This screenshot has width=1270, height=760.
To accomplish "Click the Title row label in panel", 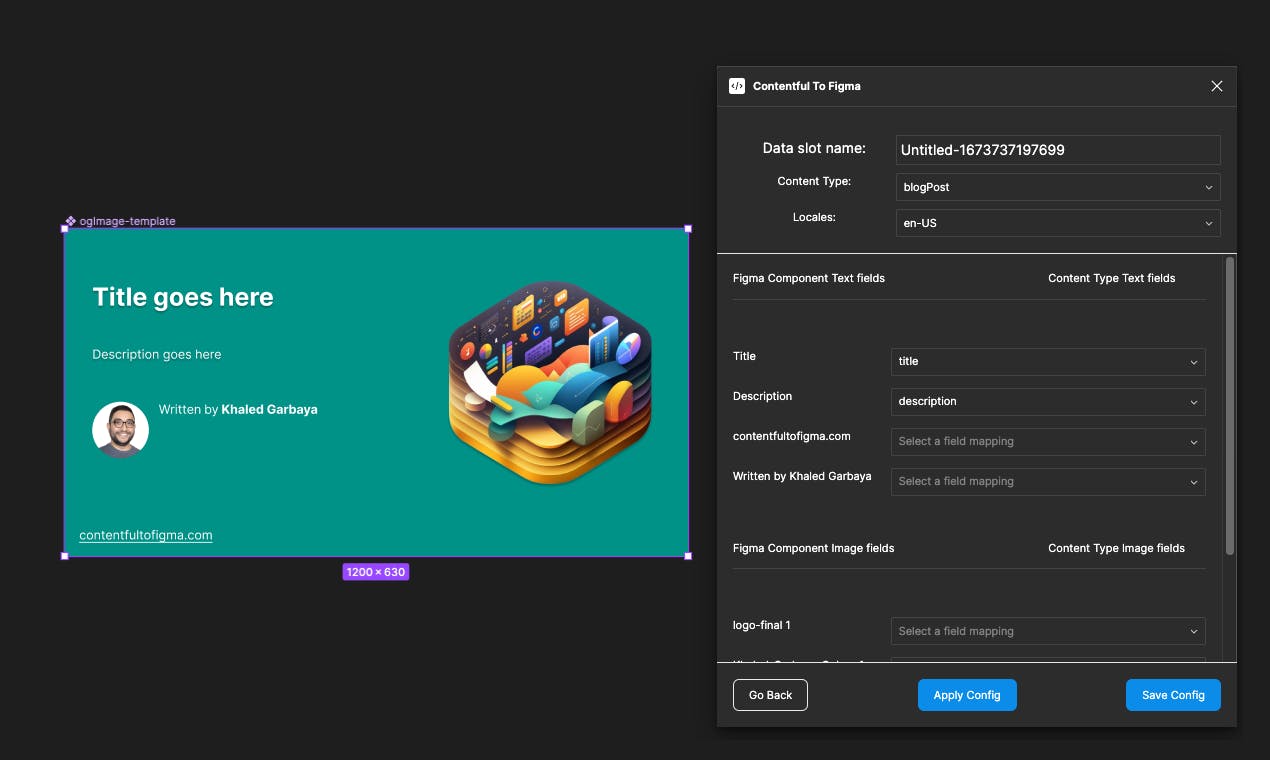I will [x=744, y=356].
